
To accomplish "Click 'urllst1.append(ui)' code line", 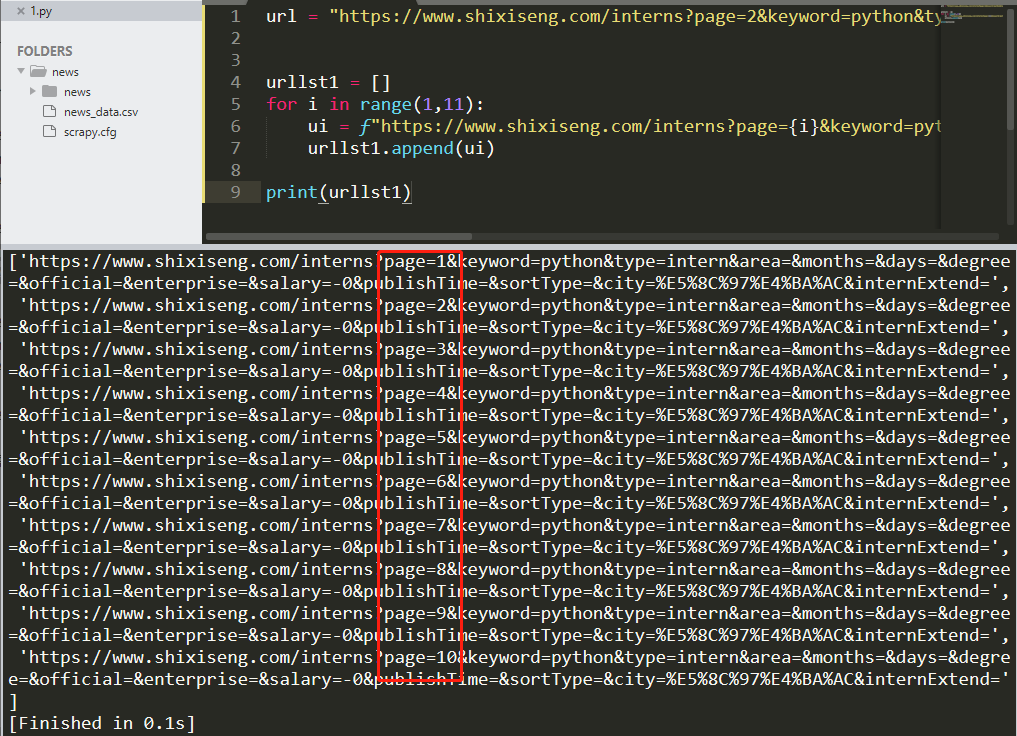I will click(401, 148).
